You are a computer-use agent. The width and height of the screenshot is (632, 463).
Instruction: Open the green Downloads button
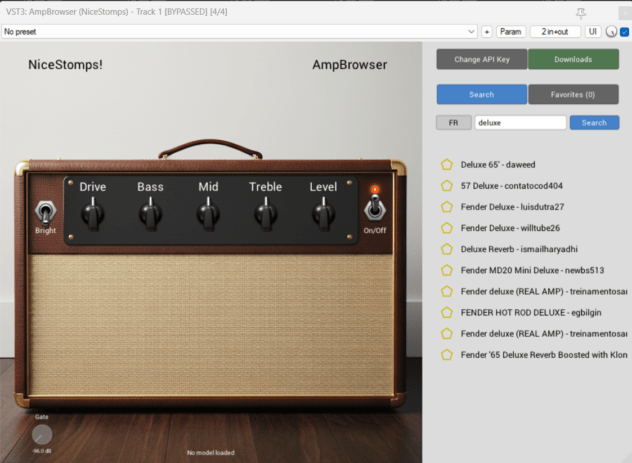click(574, 59)
